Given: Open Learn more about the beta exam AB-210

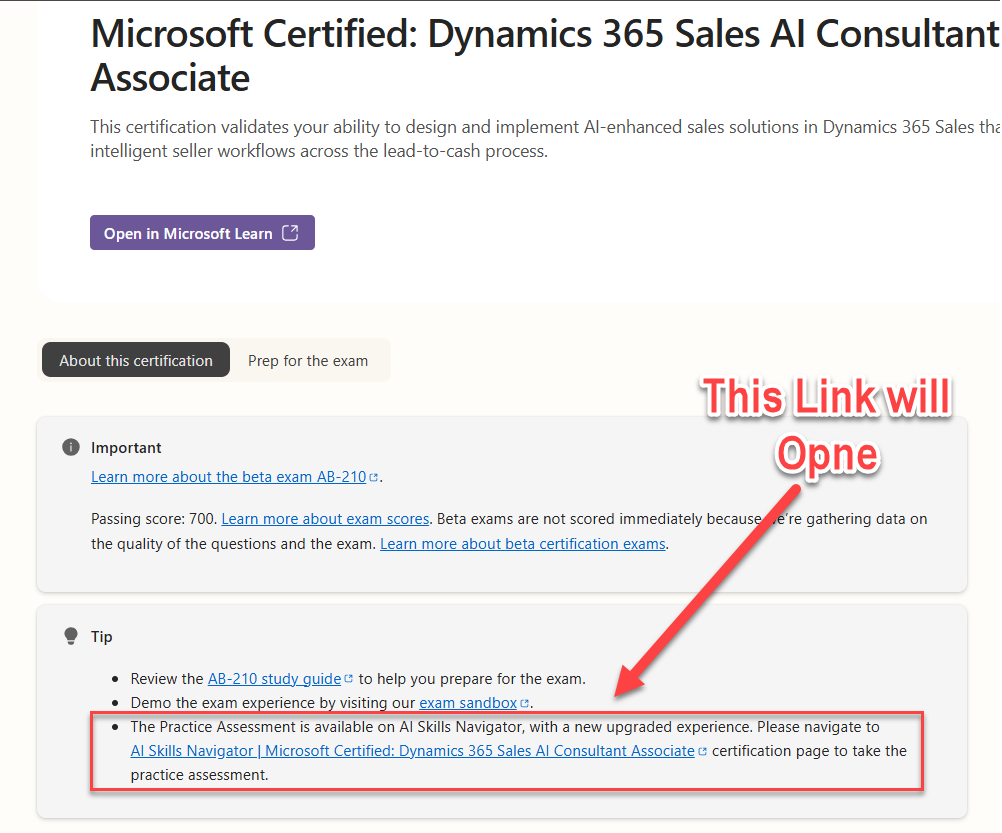Looking at the screenshot, I should [x=229, y=477].
